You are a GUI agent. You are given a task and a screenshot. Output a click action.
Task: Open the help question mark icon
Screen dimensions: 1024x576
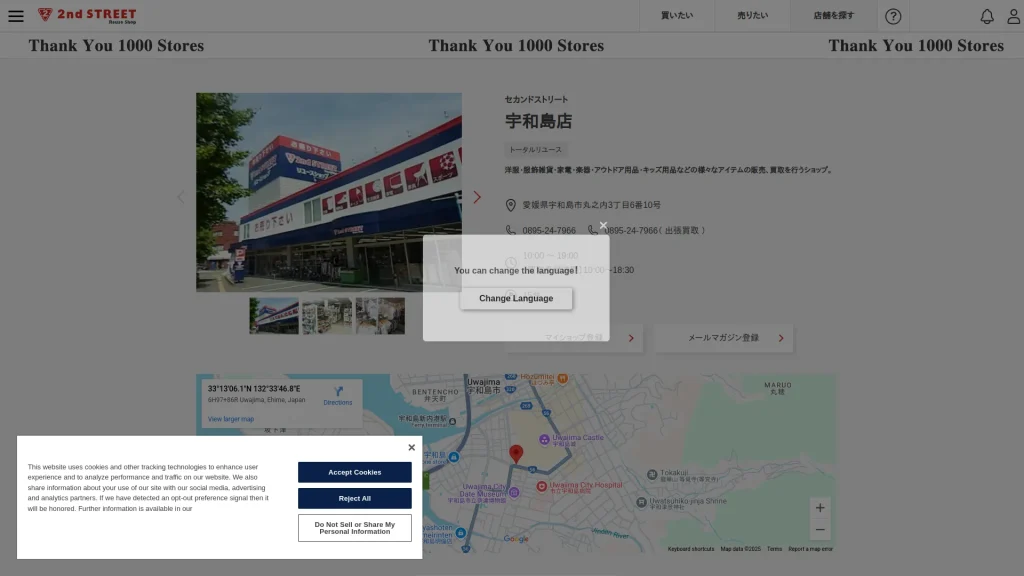(893, 16)
